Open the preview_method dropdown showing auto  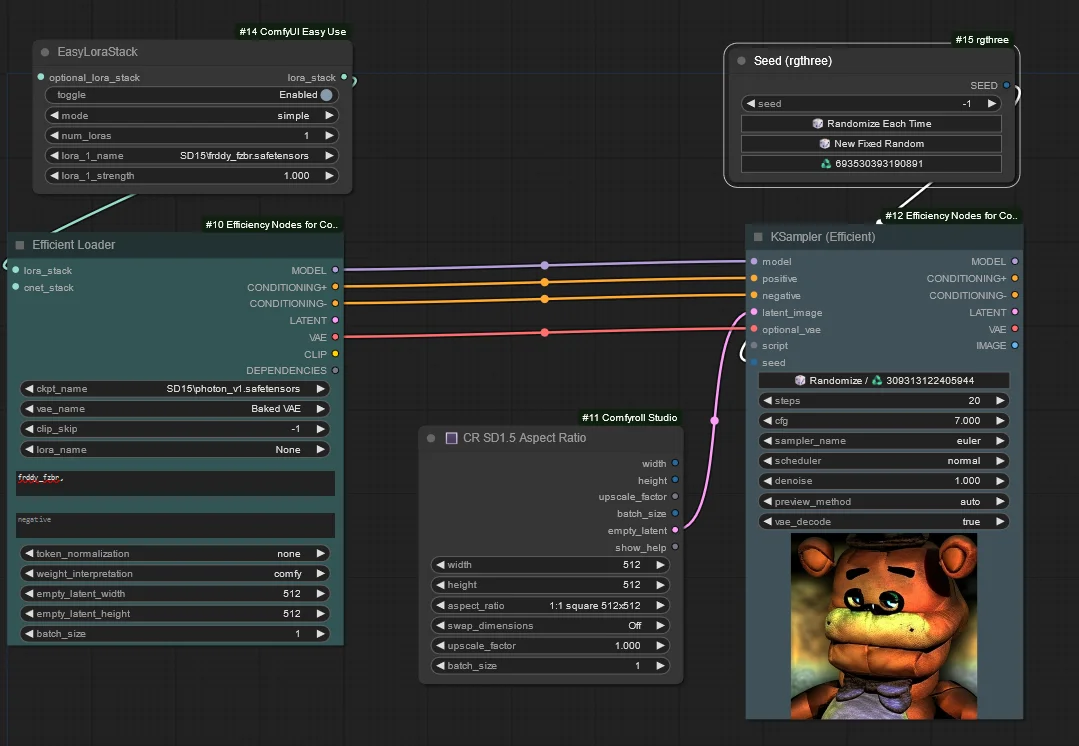coord(884,502)
